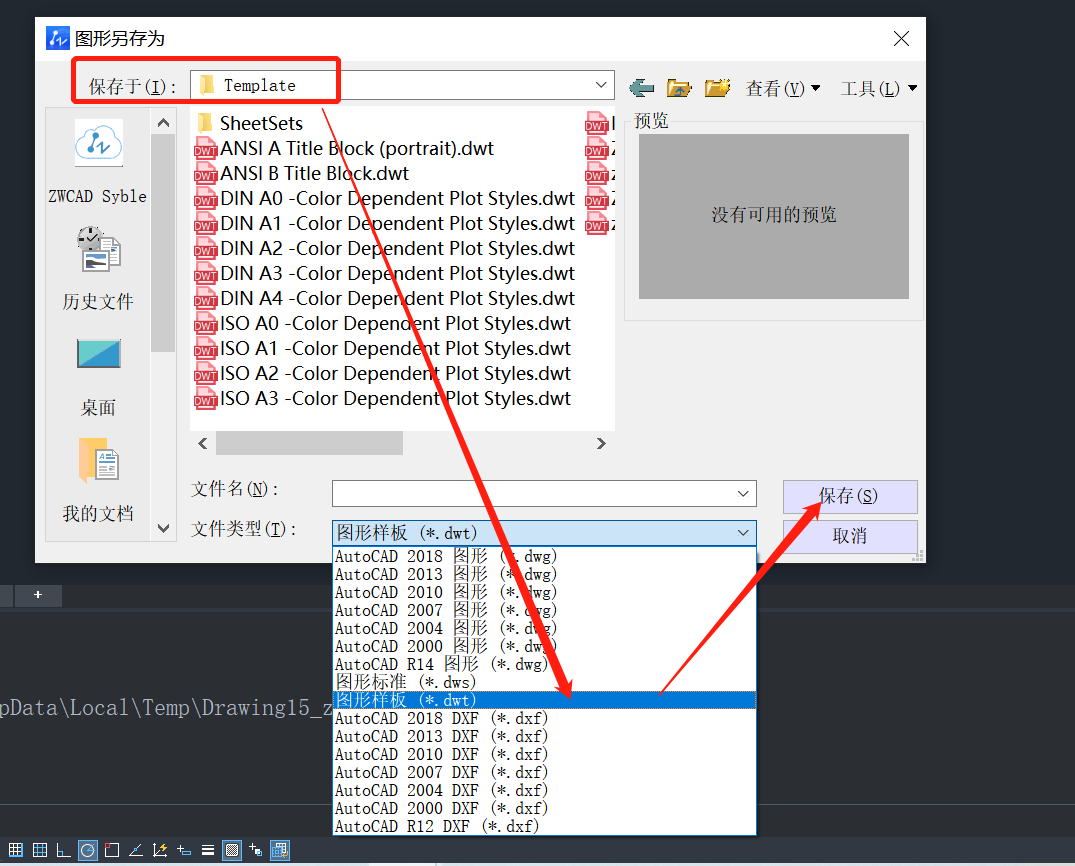1075x866 pixels.
Task: Click the file list horizontal scrollbar
Action: coord(309,444)
